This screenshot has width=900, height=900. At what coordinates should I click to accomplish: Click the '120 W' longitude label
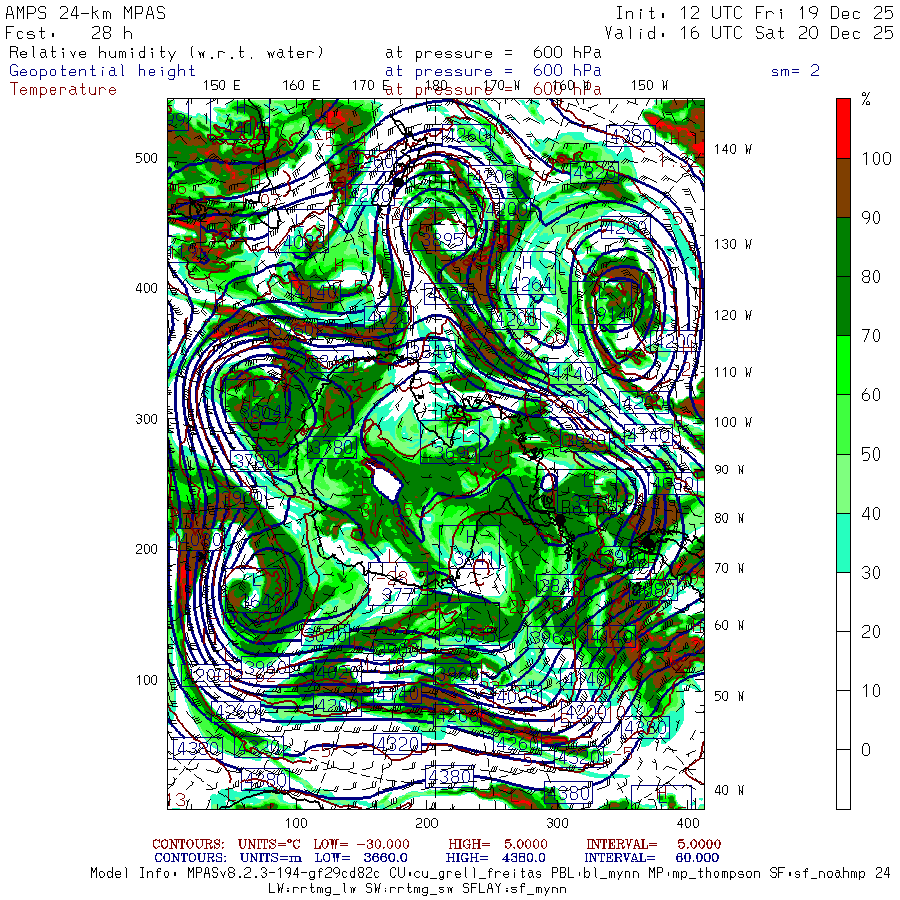pyautogui.click(x=732, y=315)
